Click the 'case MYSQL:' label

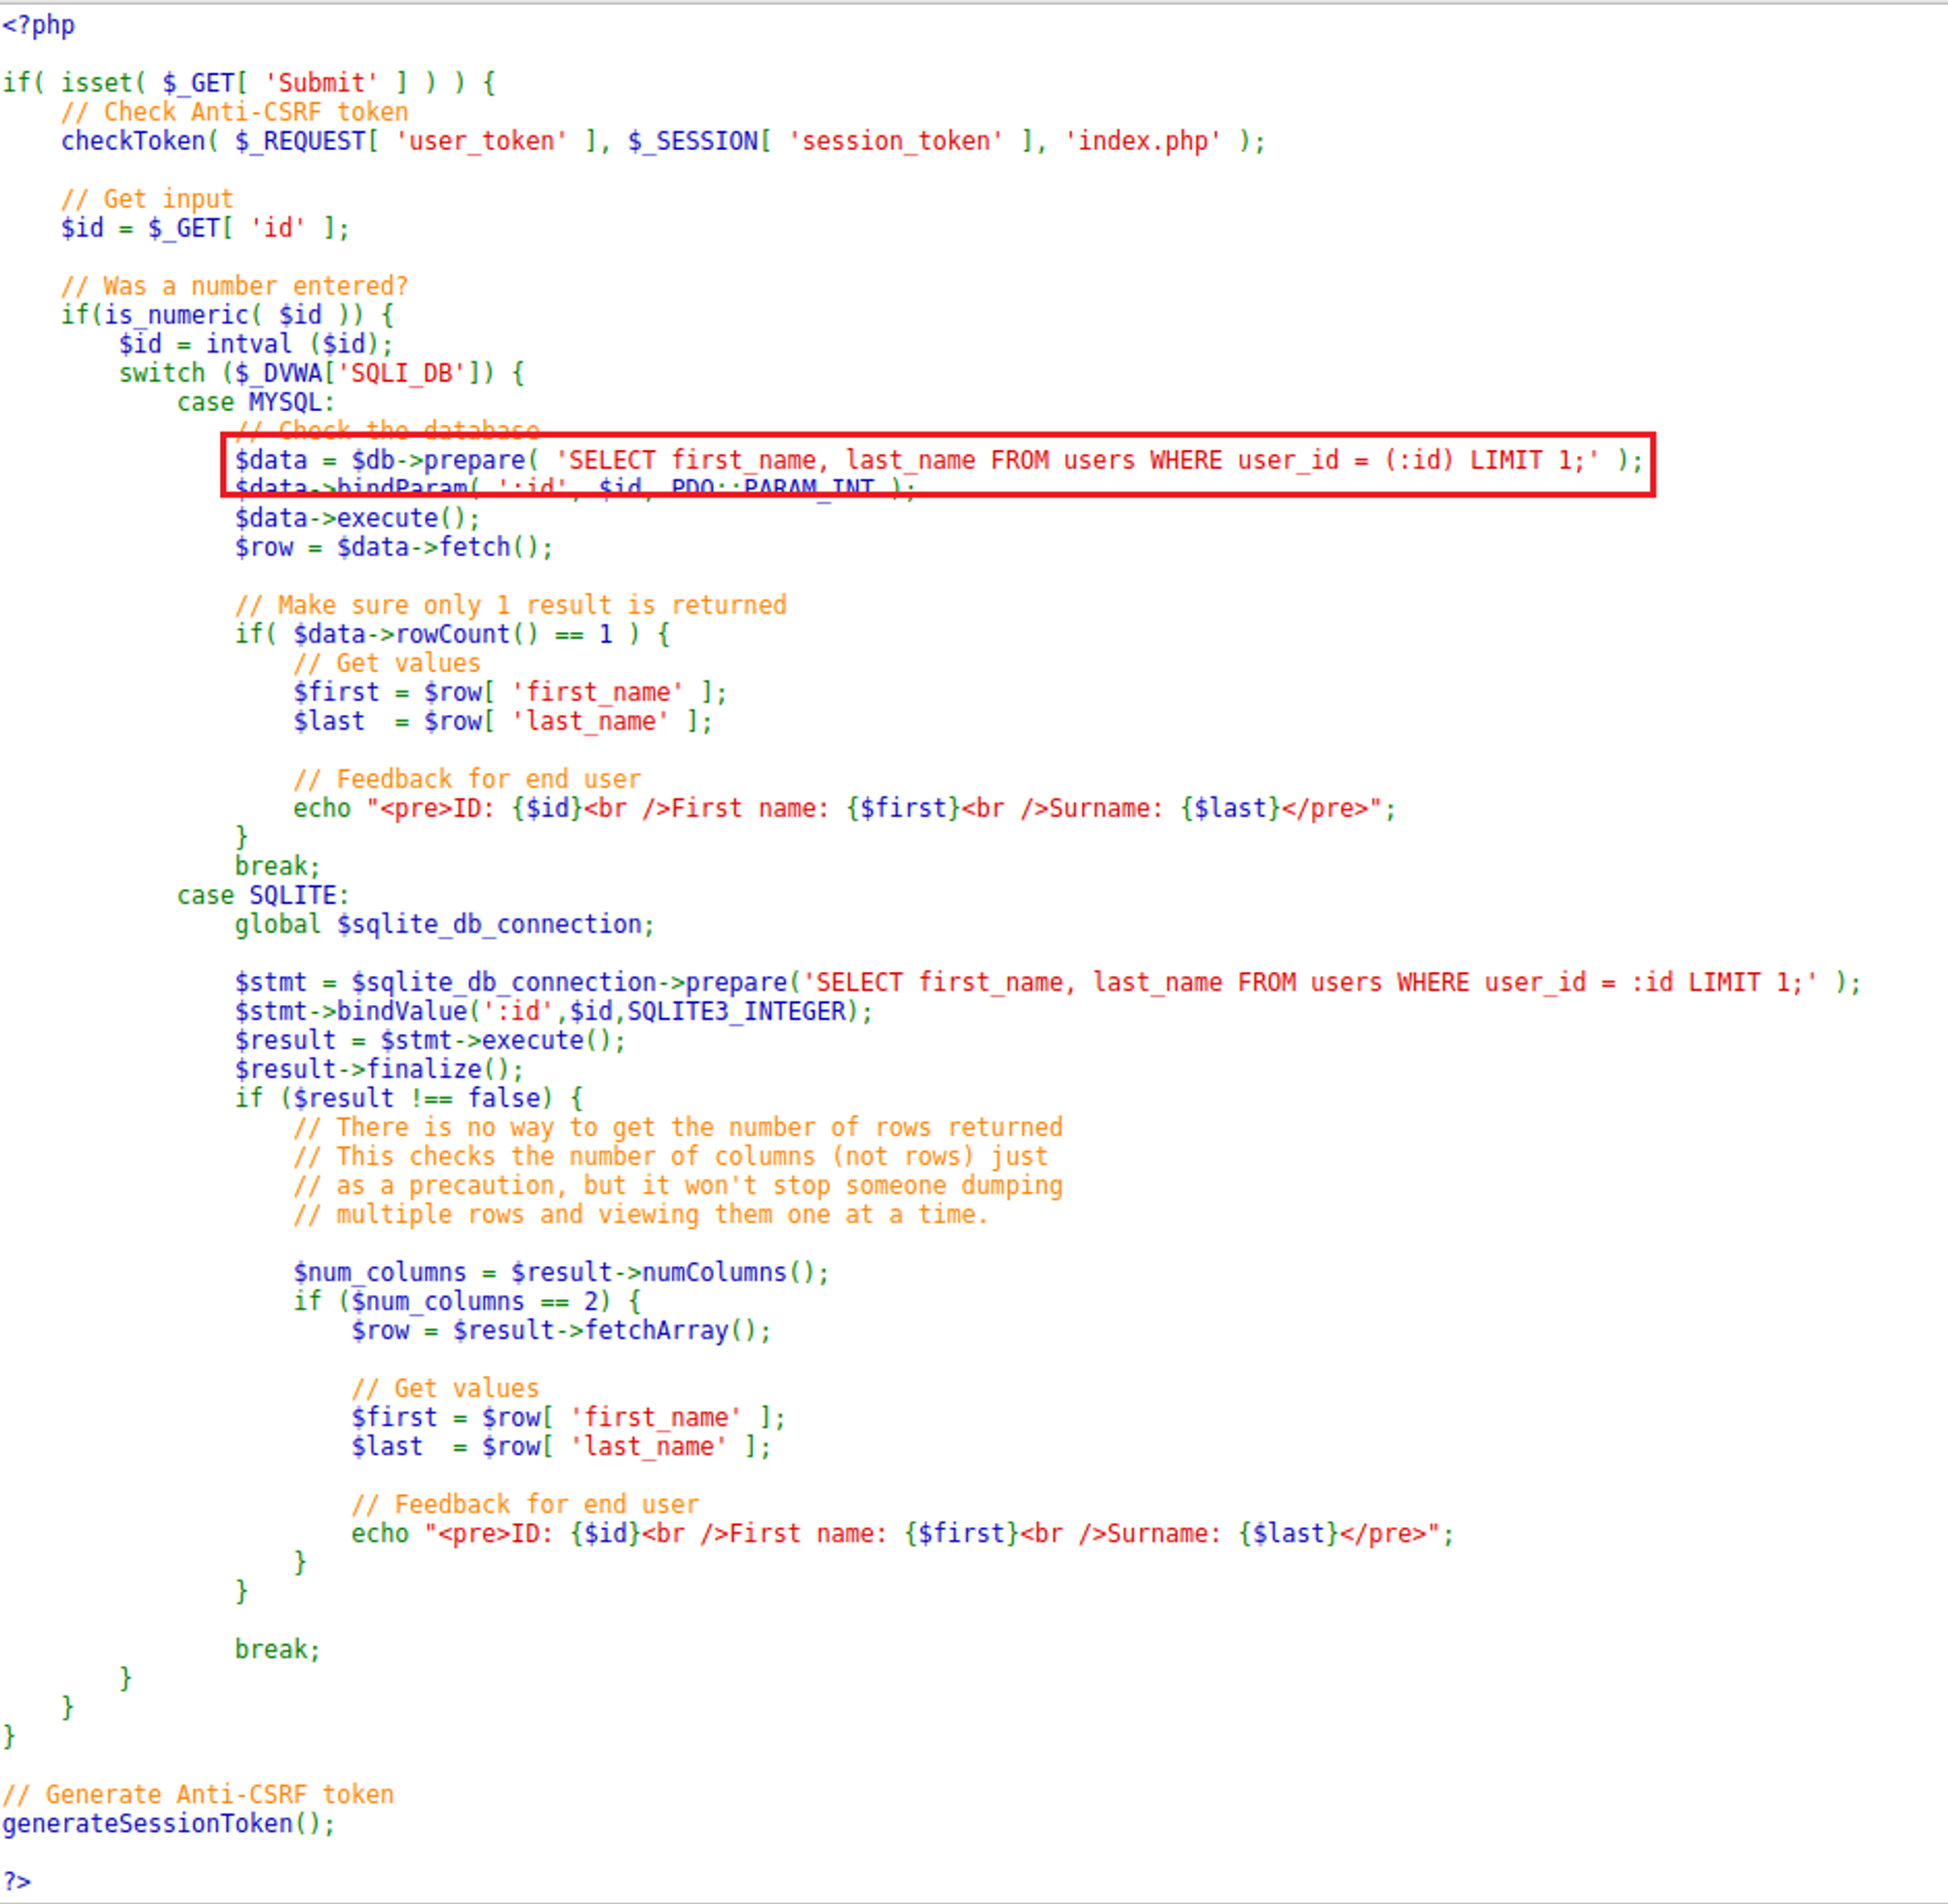[255, 402]
